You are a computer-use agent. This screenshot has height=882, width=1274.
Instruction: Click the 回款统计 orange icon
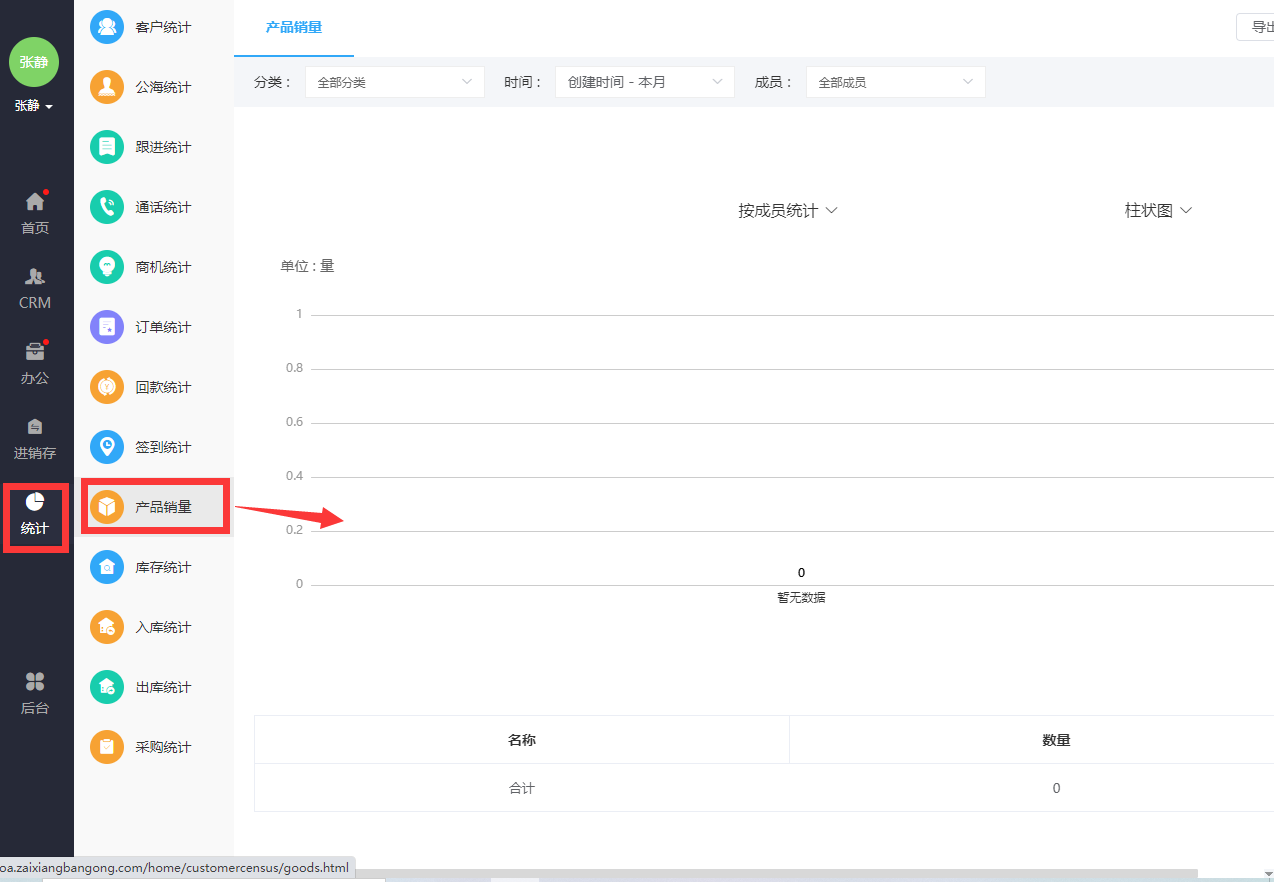(x=107, y=387)
